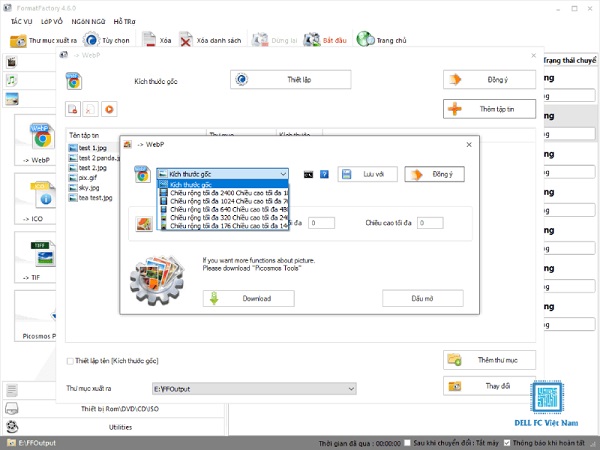
Task: Click the blue question mark help icon
Action: point(324,174)
